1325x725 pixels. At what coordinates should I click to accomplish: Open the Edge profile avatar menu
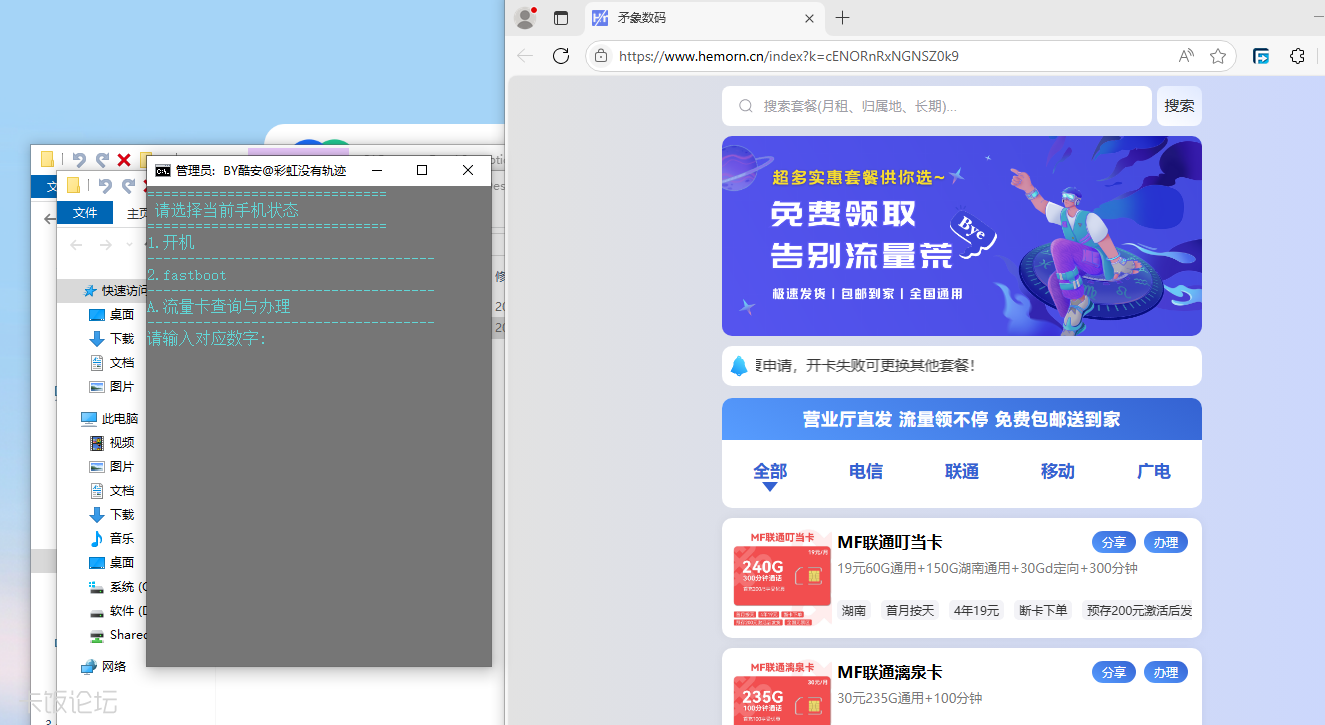pos(524,18)
